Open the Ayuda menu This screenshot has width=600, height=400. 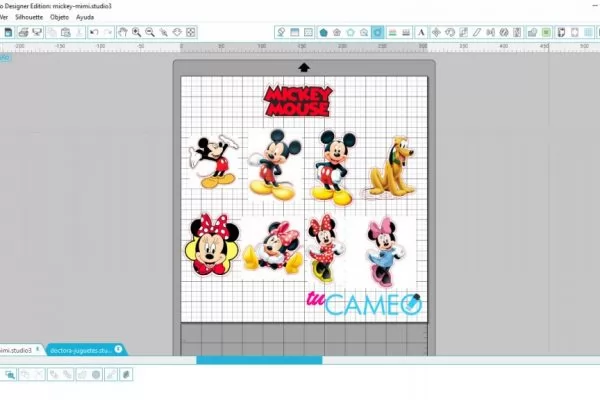[85, 17]
